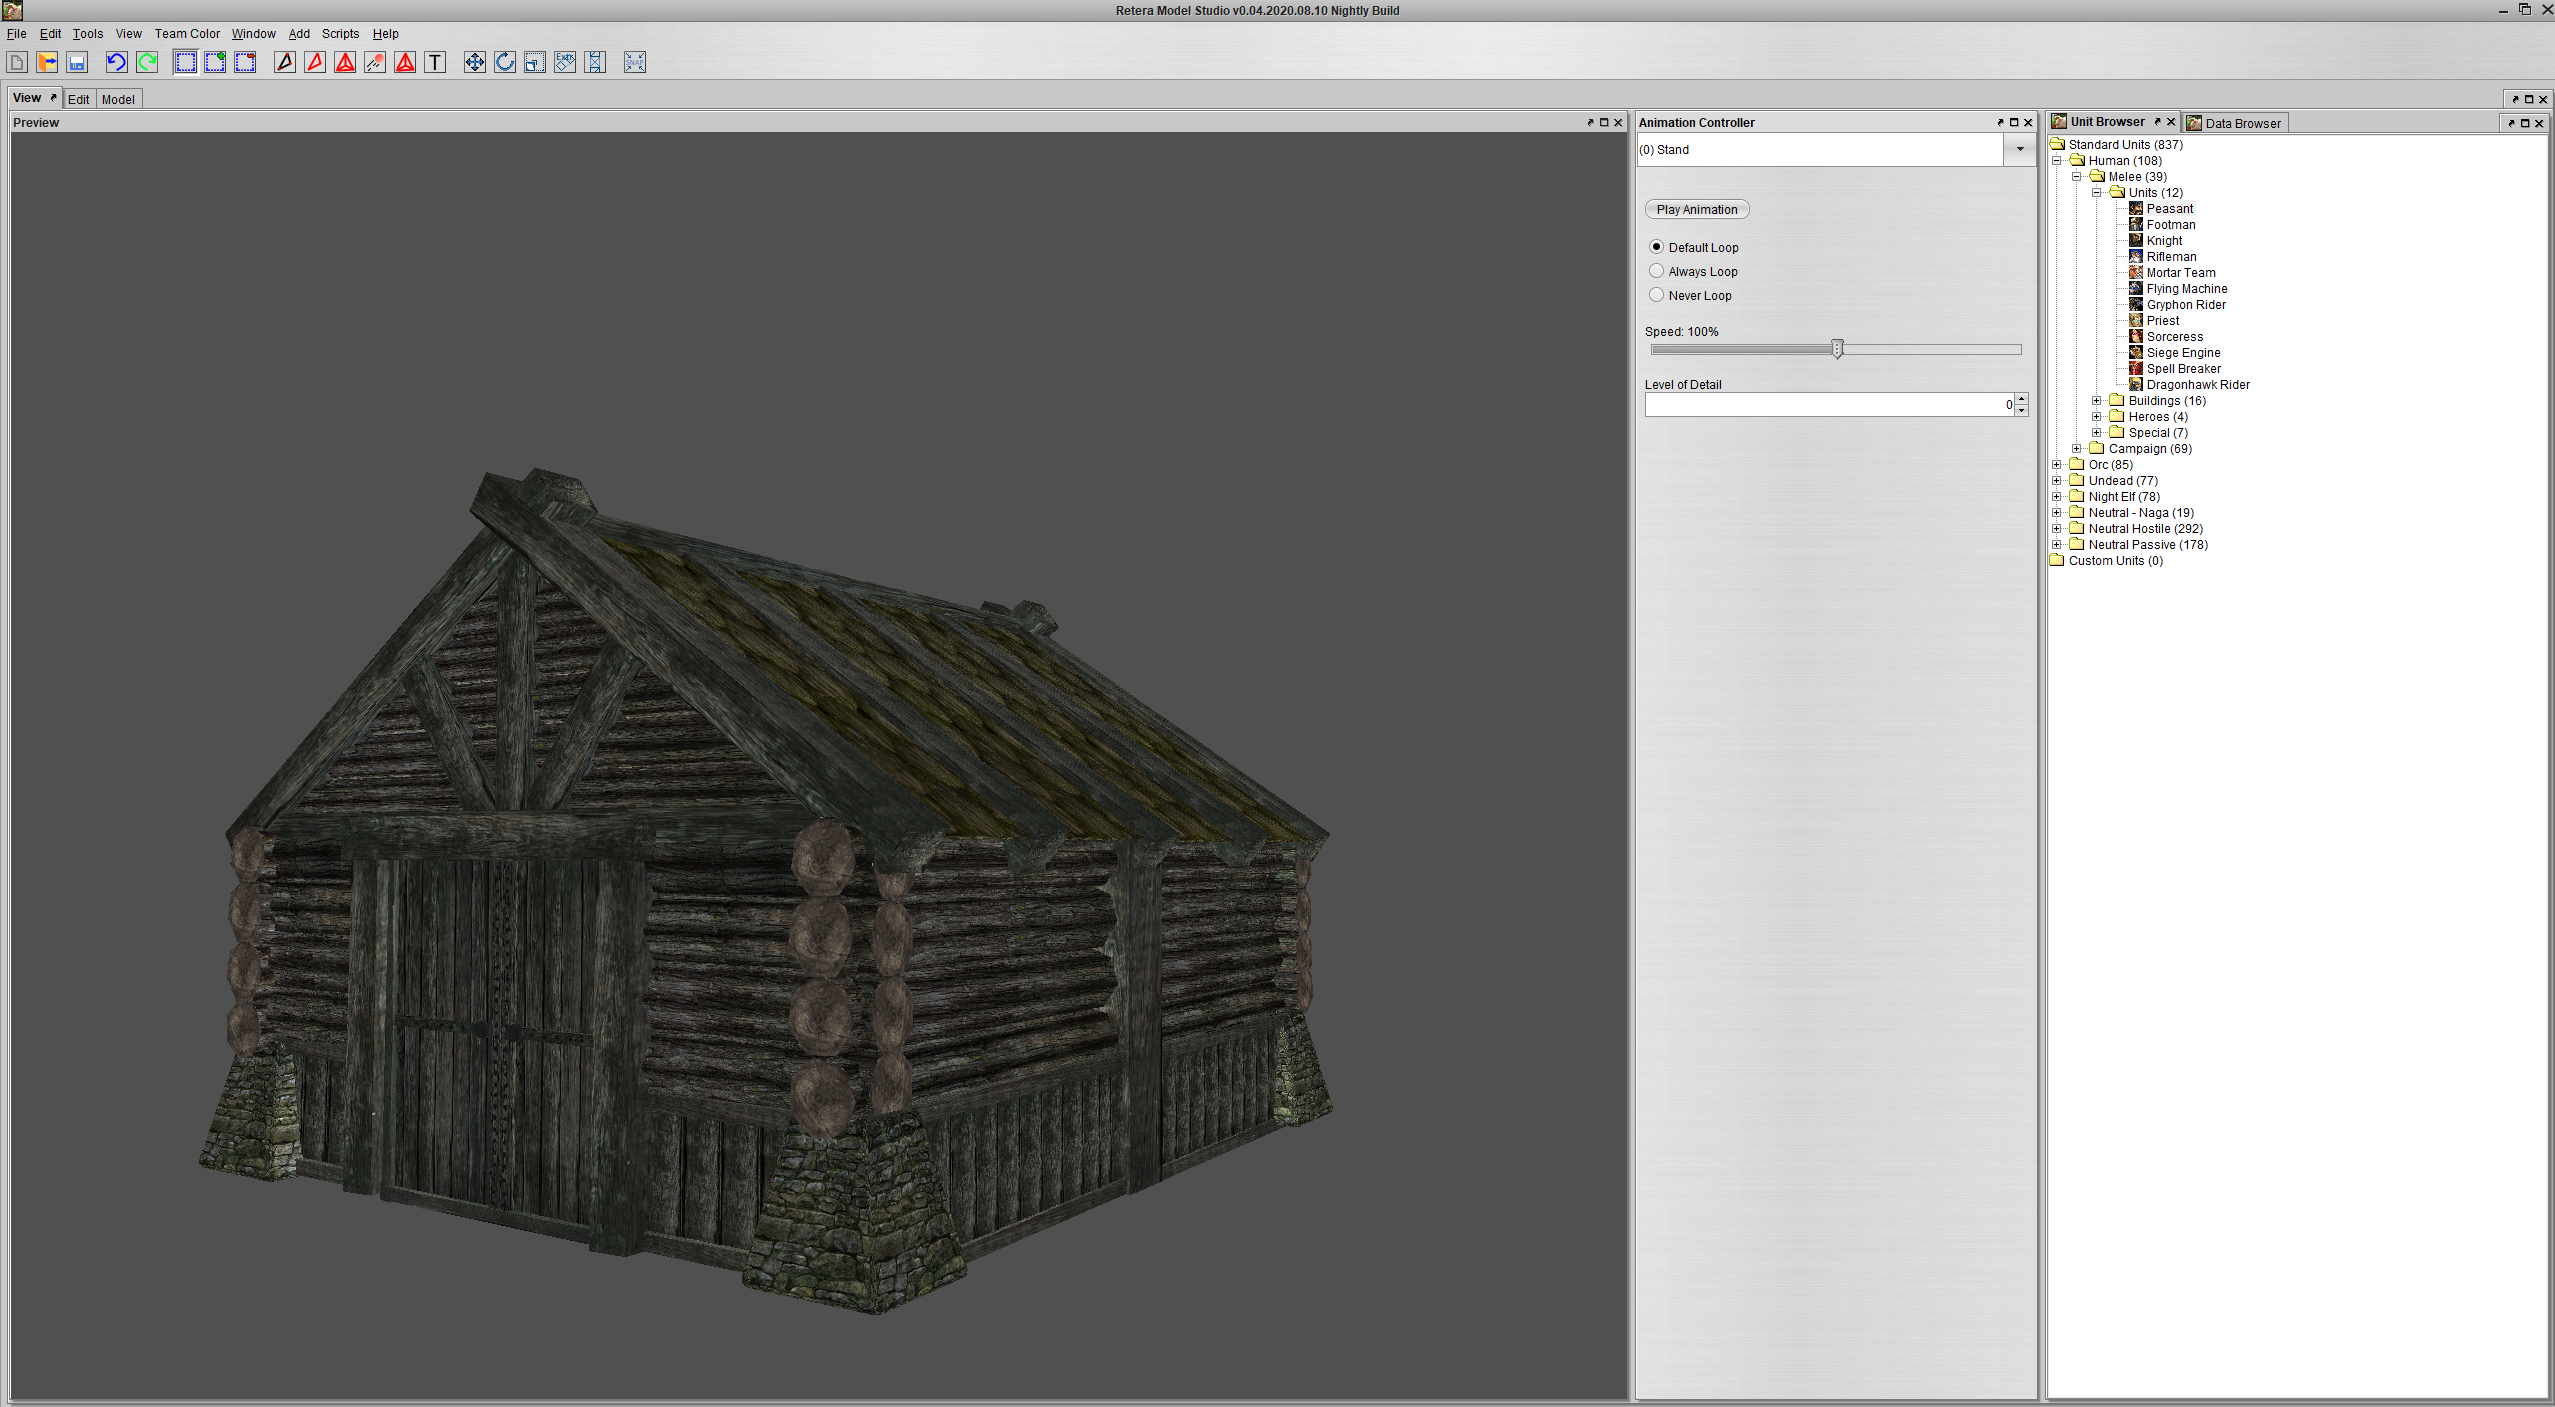Viewport: 2555px width, 1407px height.
Task: Expand the Orc (85) folder
Action: point(2057,465)
